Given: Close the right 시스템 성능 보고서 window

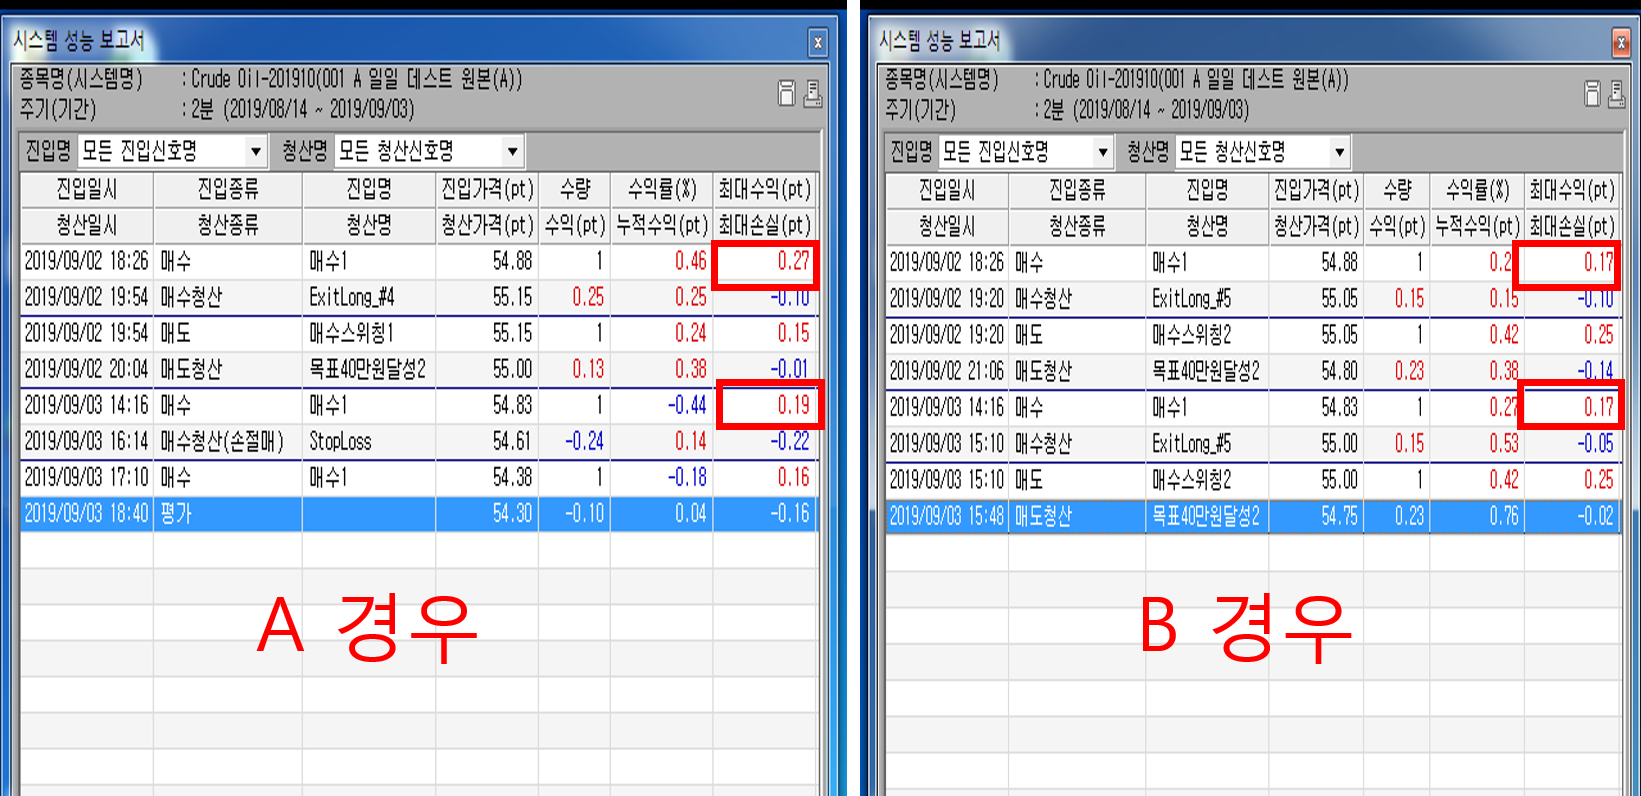Looking at the screenshot, I should pyautogui.click(x=1620, y=42).
